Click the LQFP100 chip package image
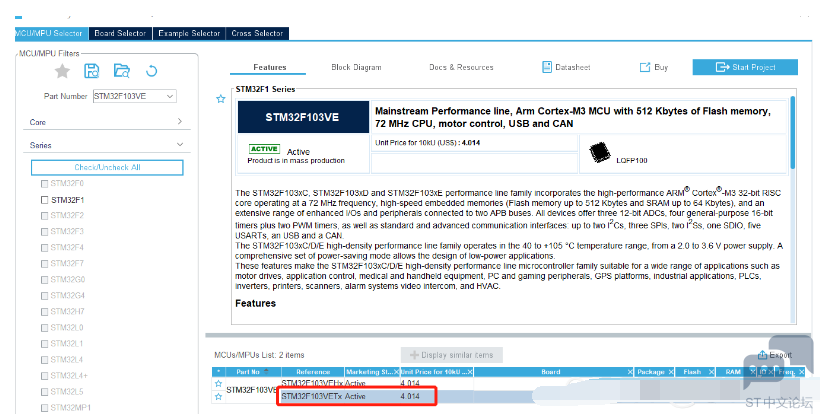This screenshot has height=418, width=822. point(600,153)
